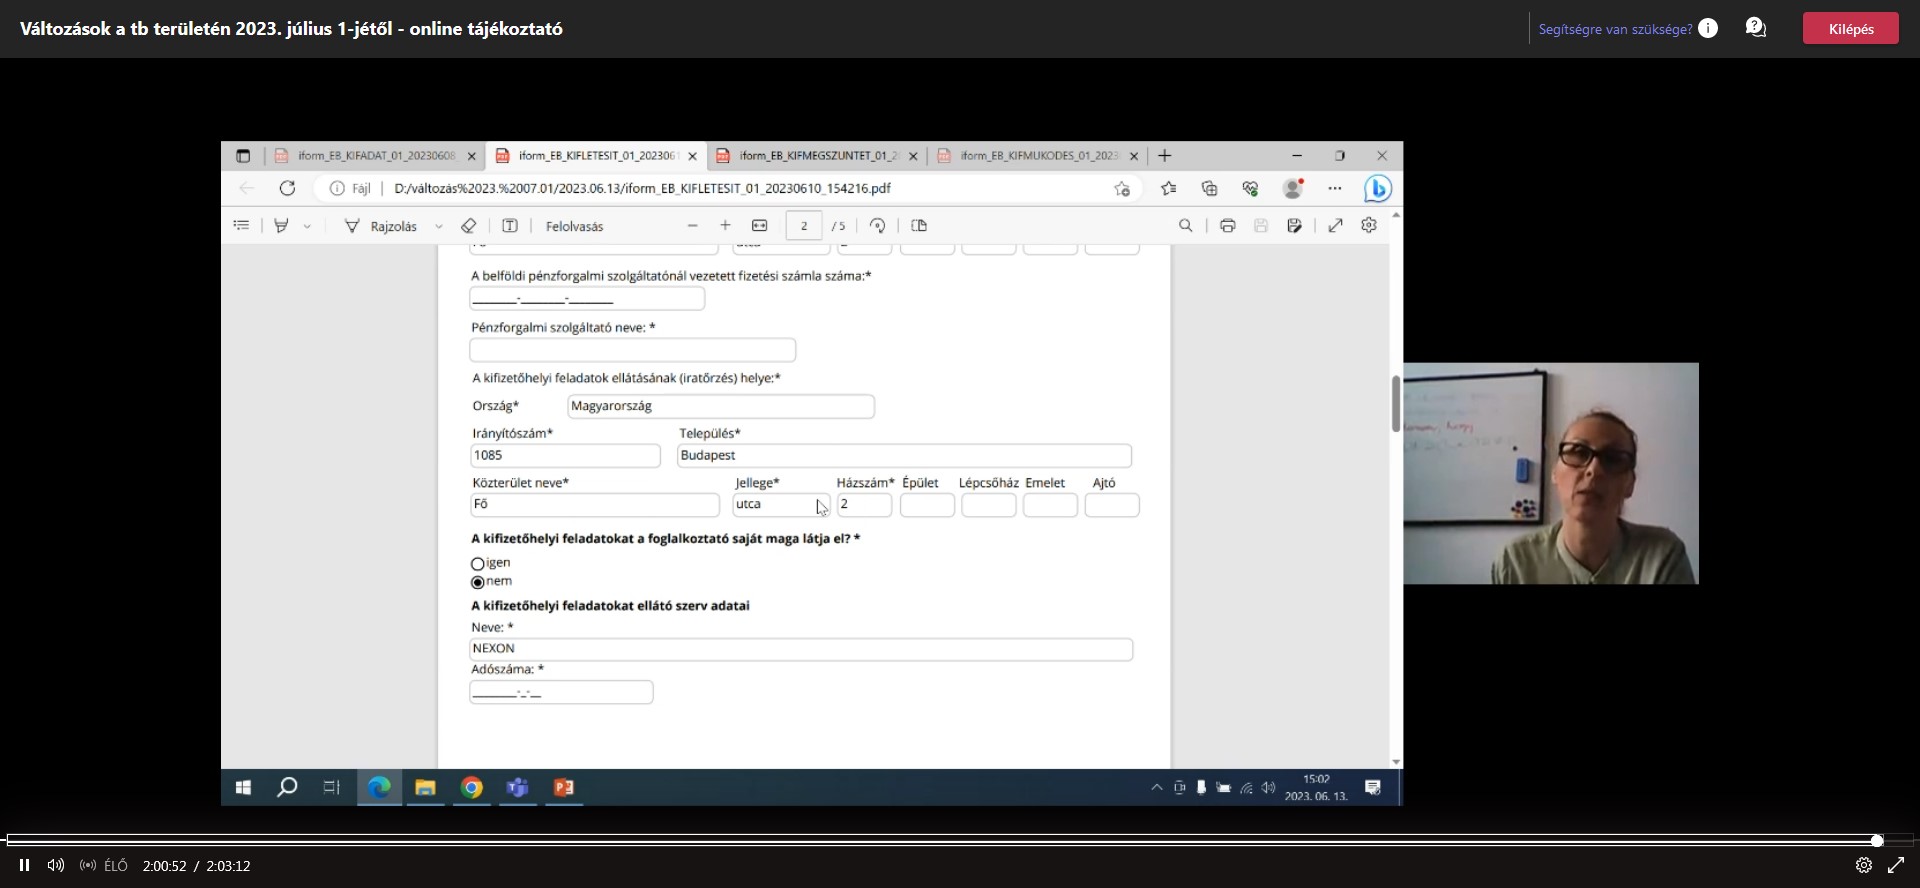Click the Irányítószám field showing 1085
1920x888 pixels.
pyautogui.click(x=565, y=456)
